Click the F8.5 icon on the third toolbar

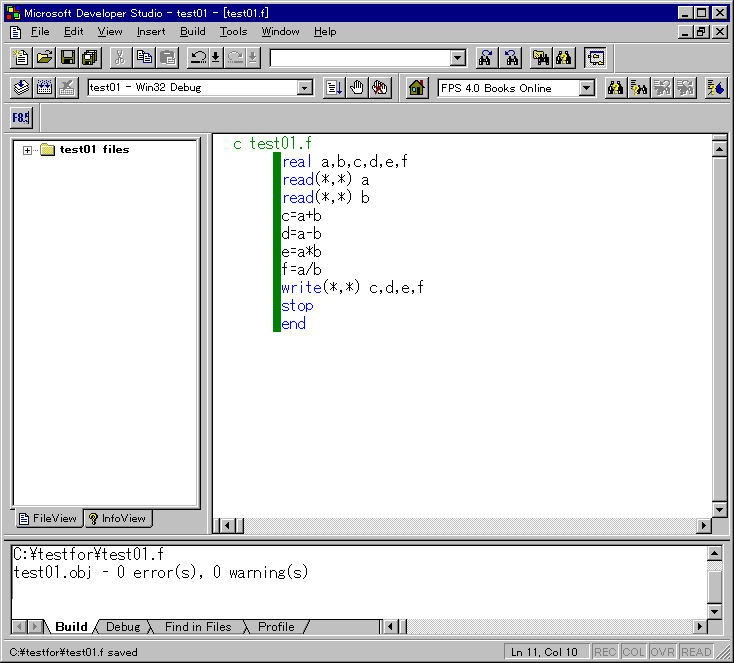[x=21, y=118]
